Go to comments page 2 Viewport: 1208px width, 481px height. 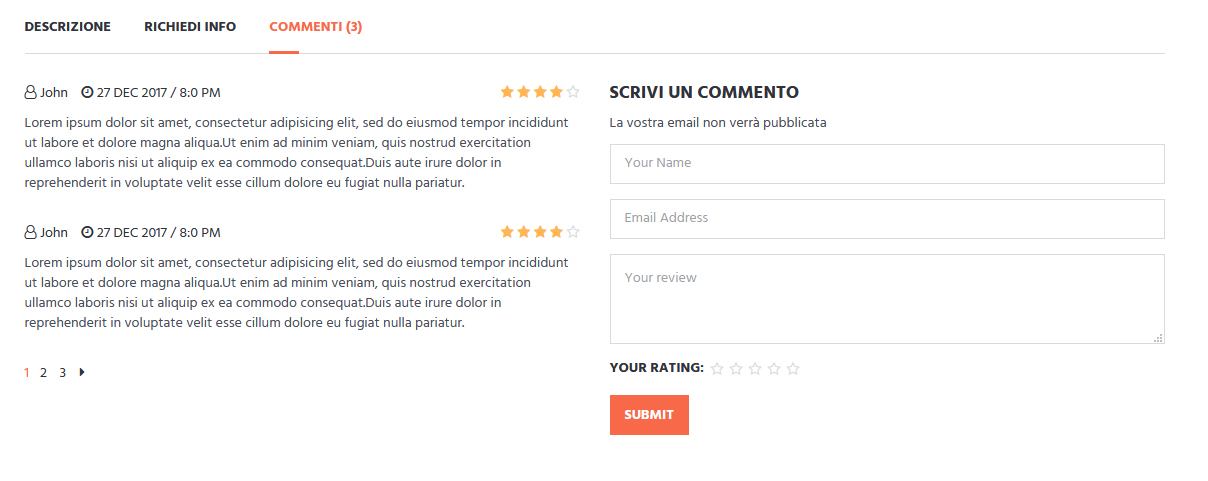click(43, 373)
